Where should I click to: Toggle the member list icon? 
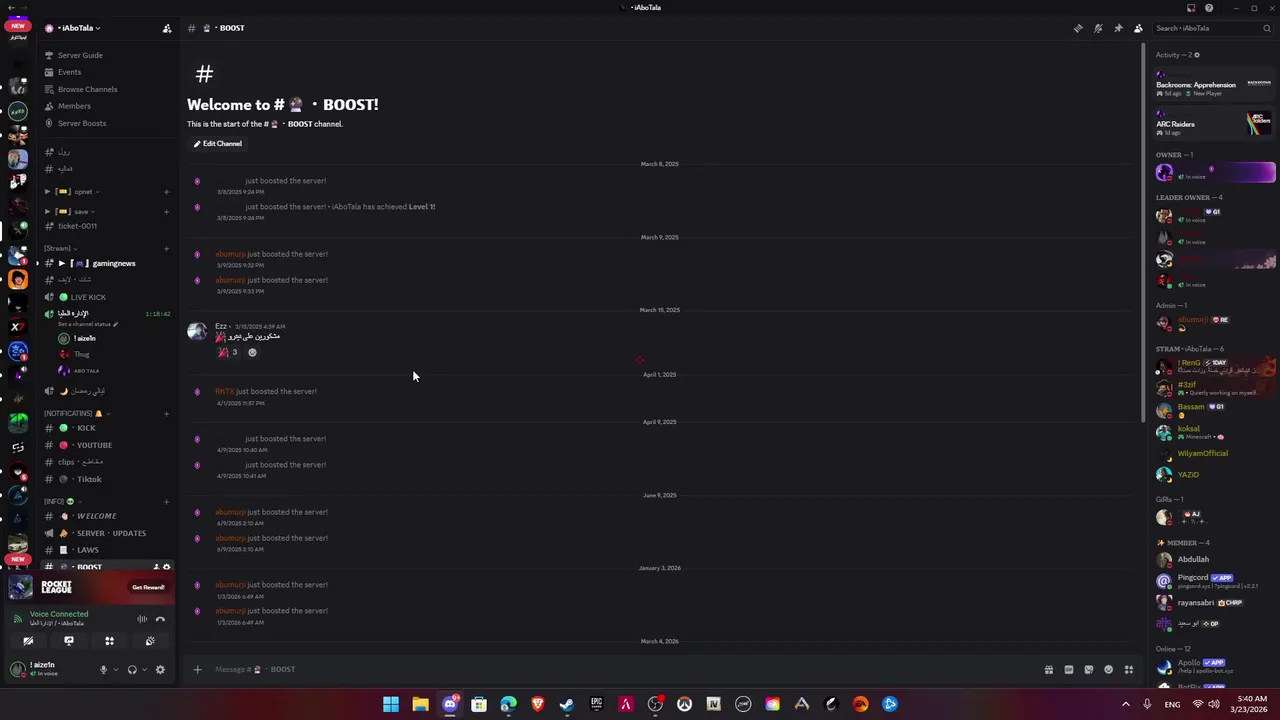click(x=1138, y=28)
